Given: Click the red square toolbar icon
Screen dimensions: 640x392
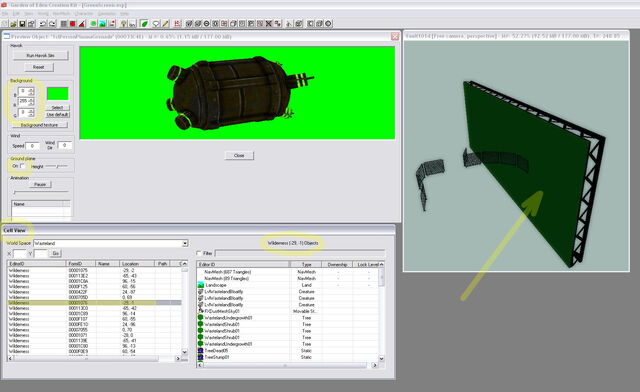Looking at the screenshot, I should click(x=73, y=24).
